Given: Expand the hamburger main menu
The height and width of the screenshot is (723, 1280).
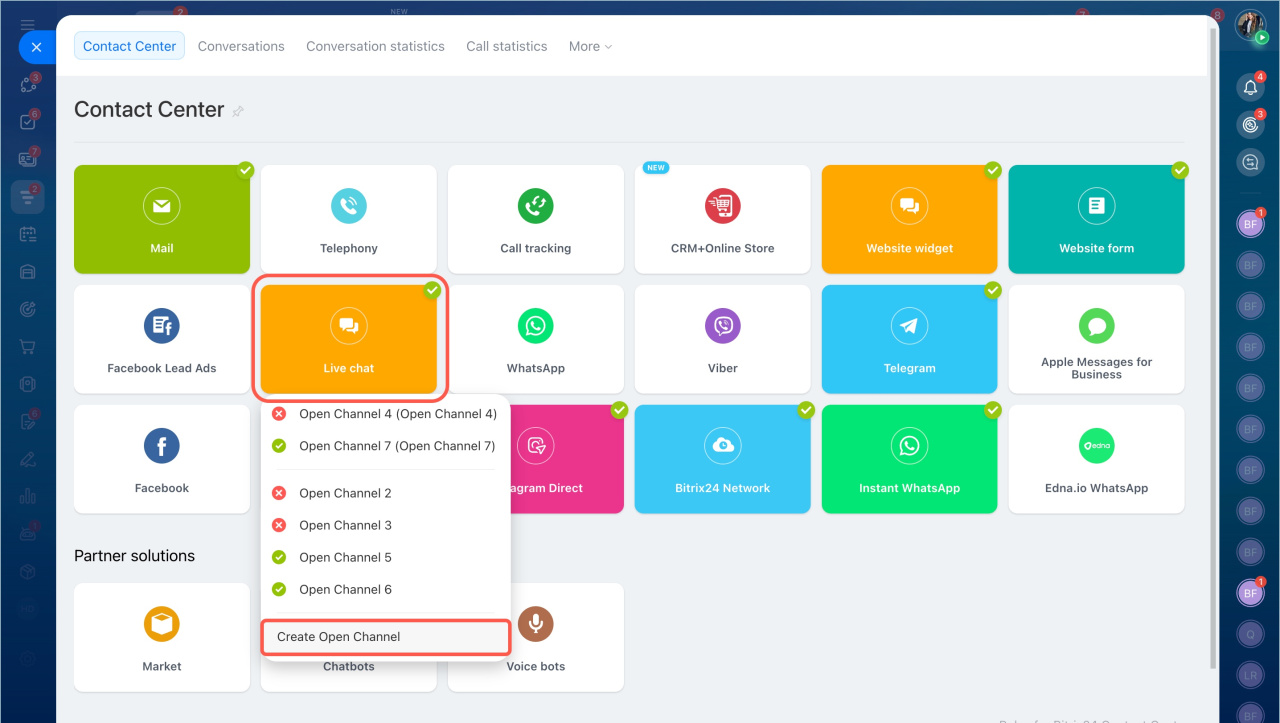Looking at the screenshot, I should tap(28, 24).
